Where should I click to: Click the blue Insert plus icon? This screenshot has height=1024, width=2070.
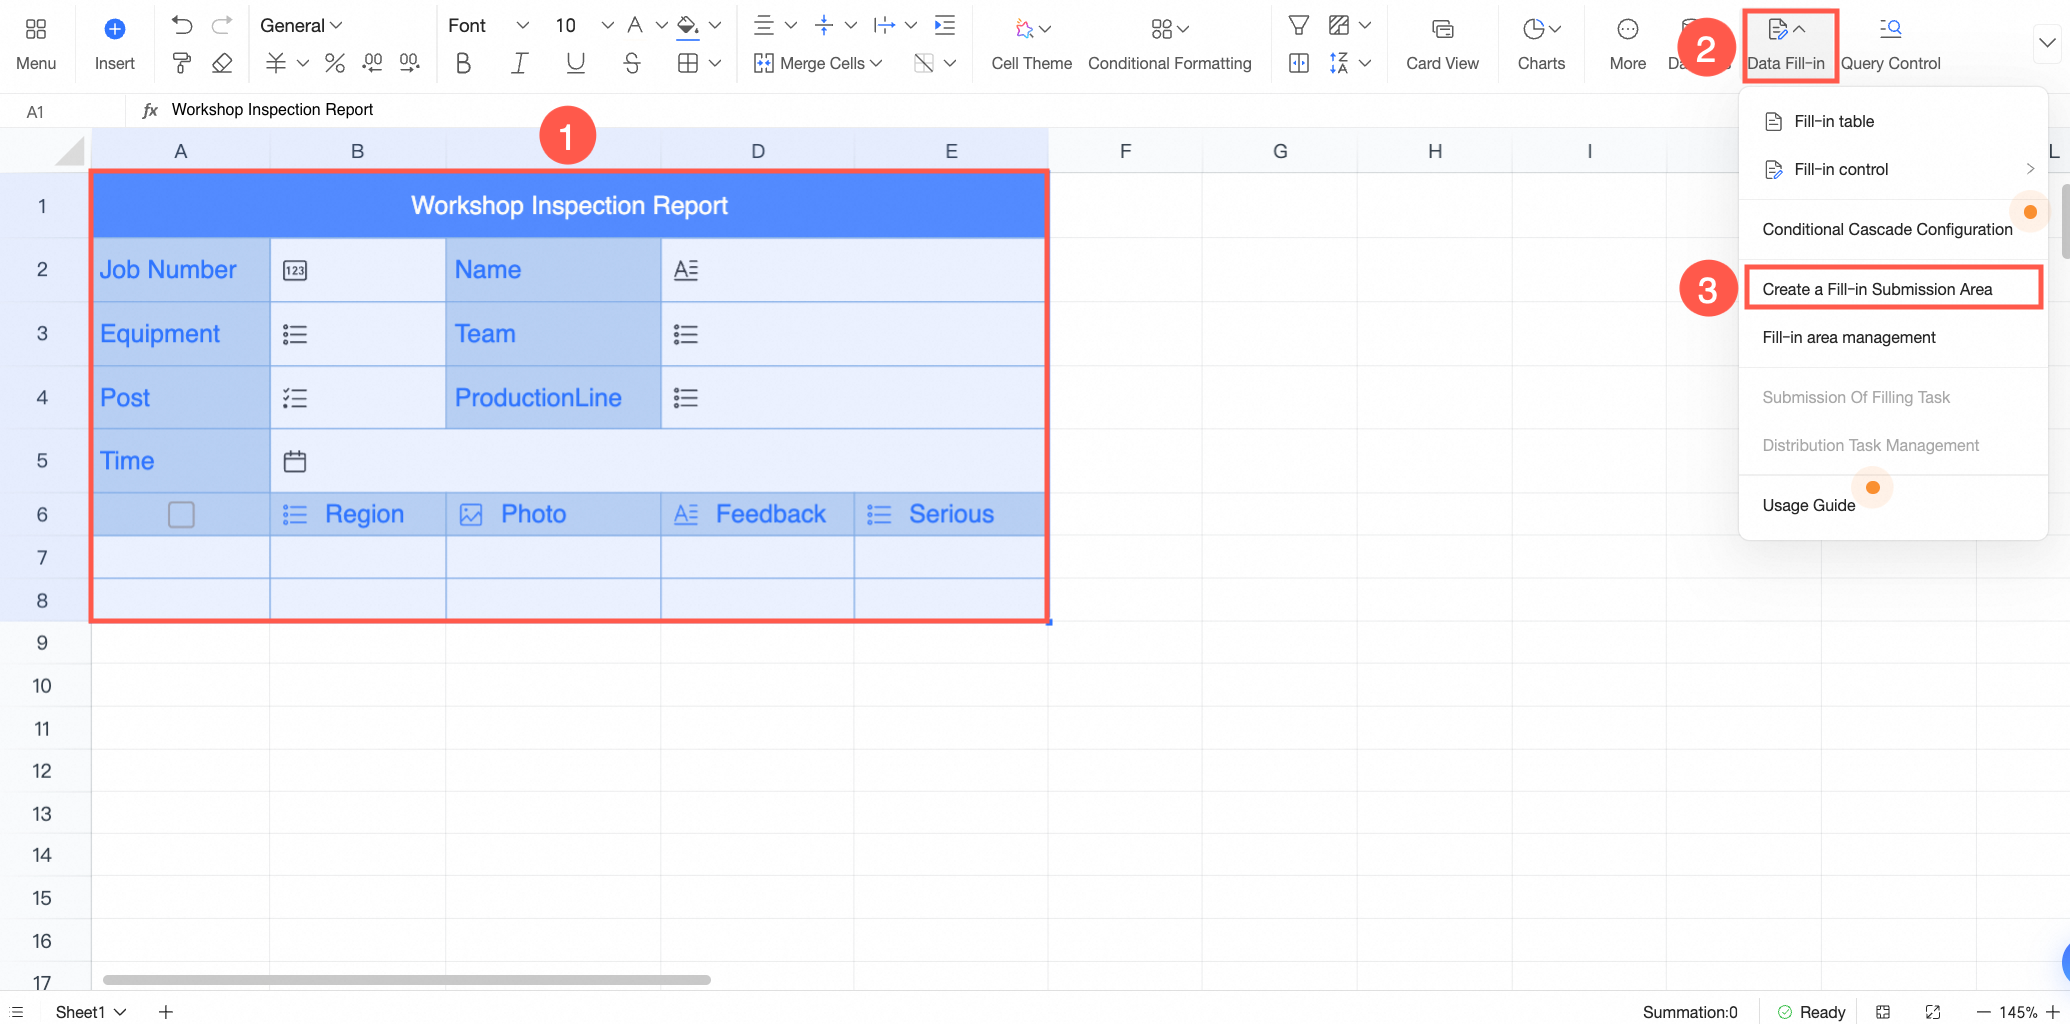point(115,29)
